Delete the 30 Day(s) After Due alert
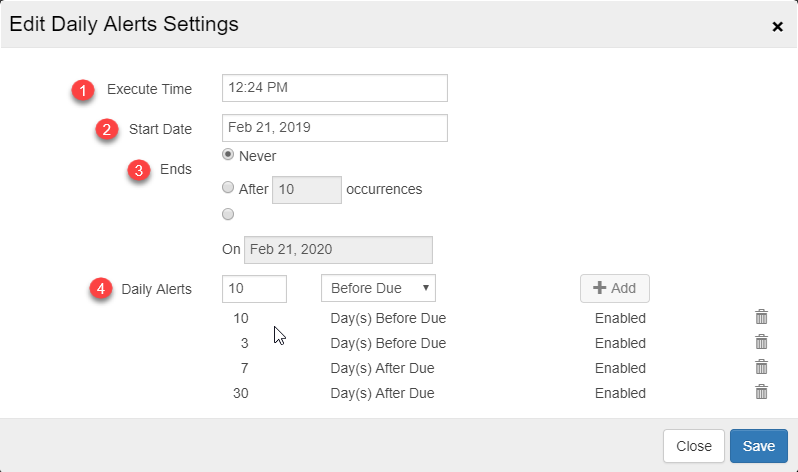The width and height of the screenshot is (798, 472). point(761,392)
